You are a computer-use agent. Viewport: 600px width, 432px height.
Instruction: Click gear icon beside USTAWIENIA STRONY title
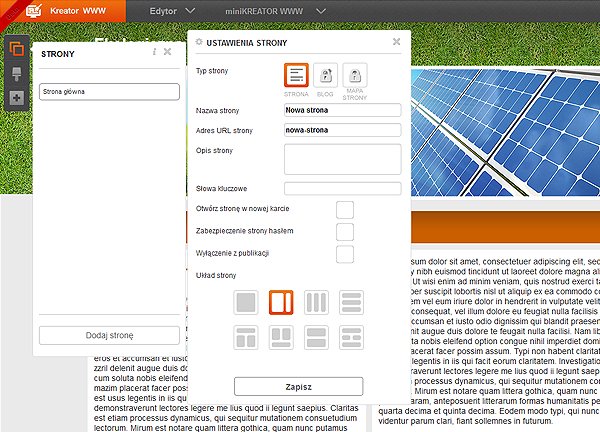tap(199, 42)
